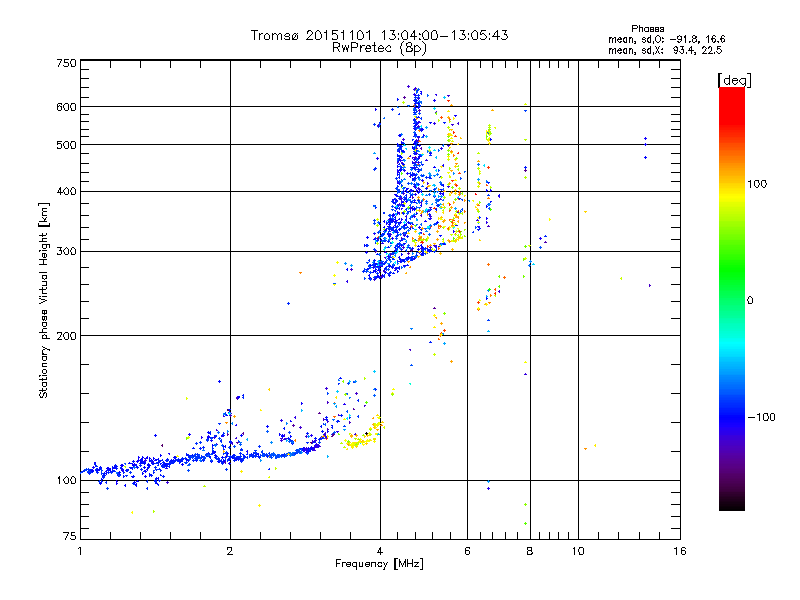Image resolution: width=800 pixels, height=600 pixels.
Task: Click the y-axis tick label '100'
Action: coord(67,481)
